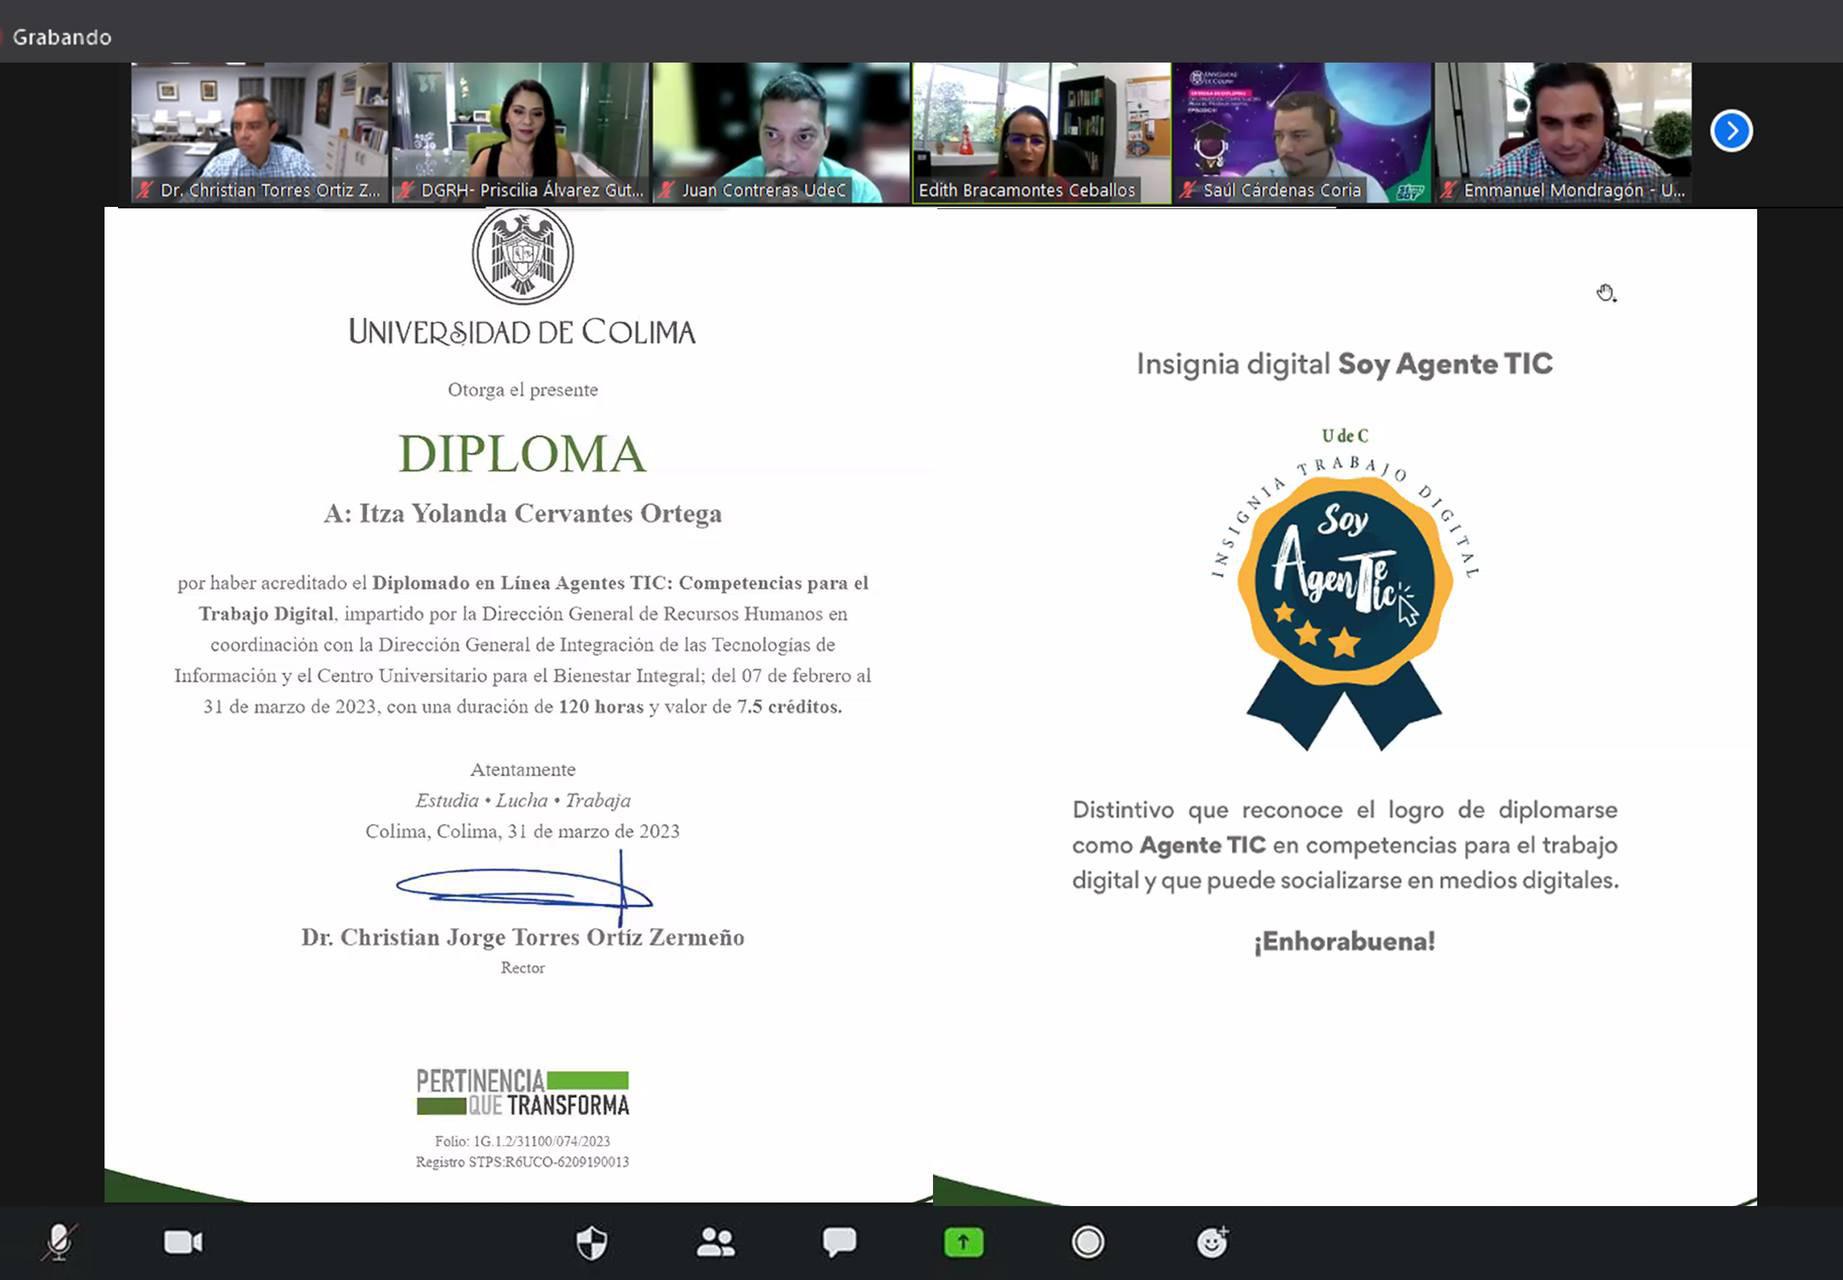The image size is (1843, 1280).
Task: Click "Dr. Christian Jorge Torres Ortíz Zermeño" signature name
Action: tap(523, 938)
